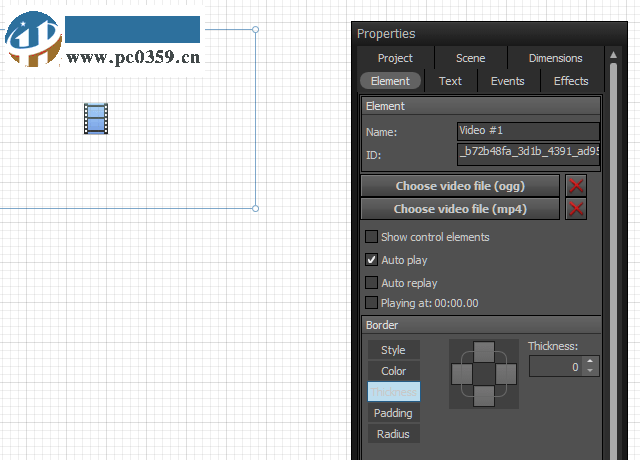Open the Events tab

pyautogui.click(x=508, y=81)
